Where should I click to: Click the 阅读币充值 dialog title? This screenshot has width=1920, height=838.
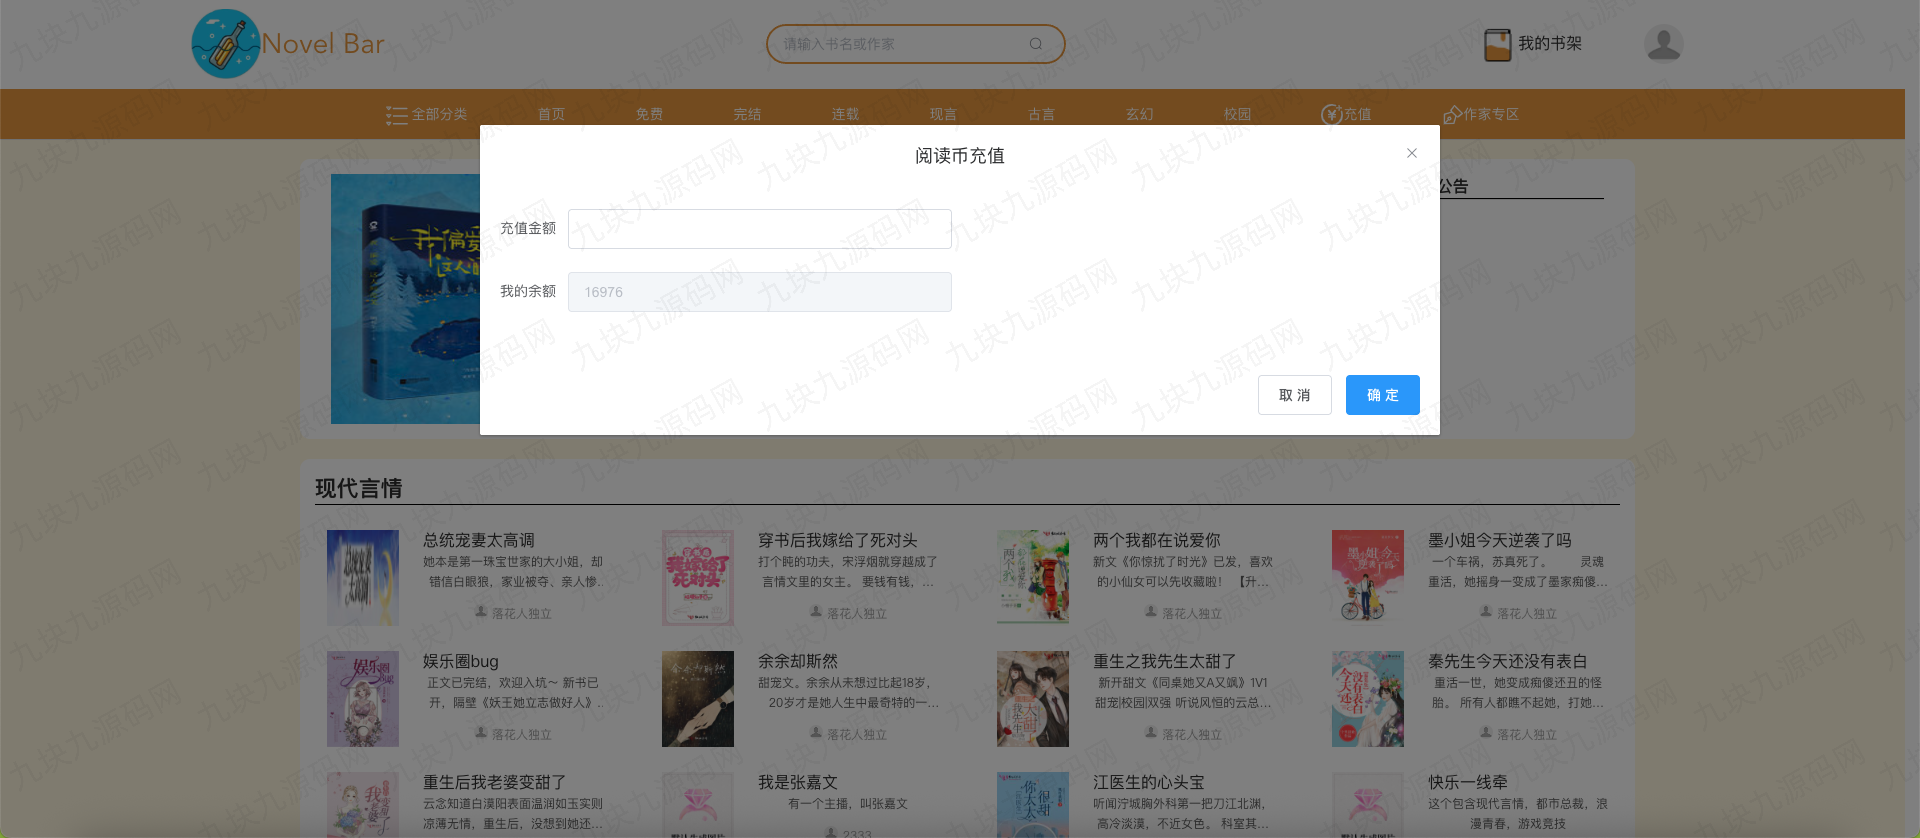[x=960, y=156]
